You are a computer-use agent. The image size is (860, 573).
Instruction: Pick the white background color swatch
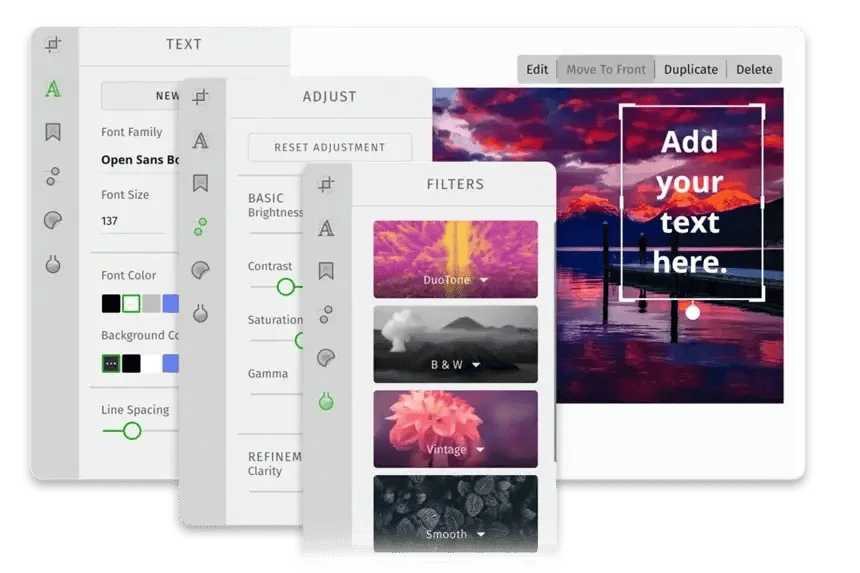[x=151, y=363]
